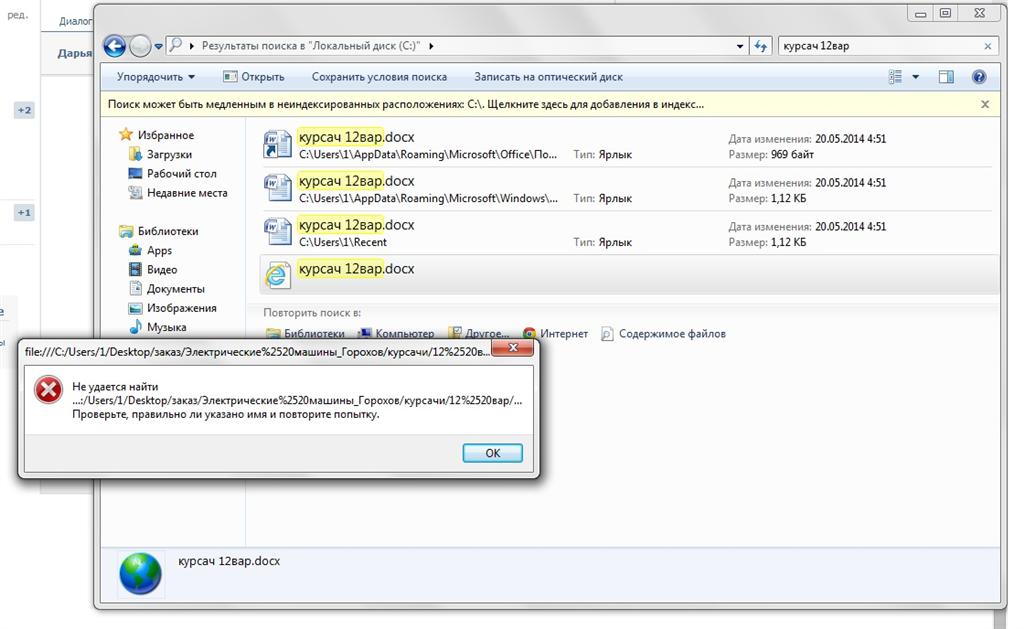This screenshot has width=1024, height=629.
Task: Open 'Недавние места' in the sidebar
Action: tap(187, 193)
